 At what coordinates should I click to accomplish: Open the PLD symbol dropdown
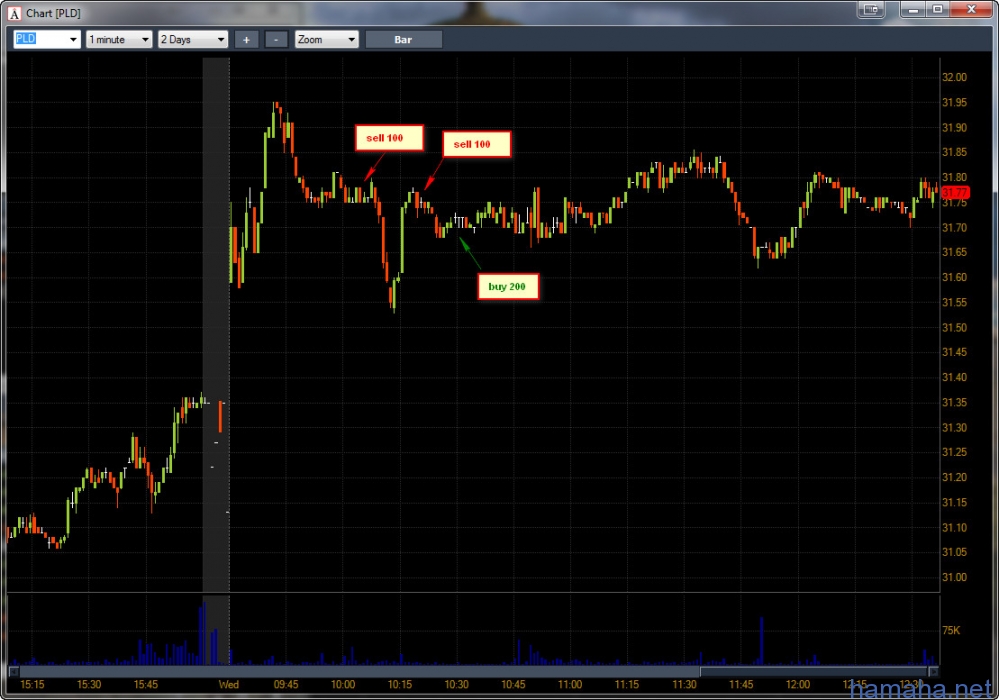[73, 40]
